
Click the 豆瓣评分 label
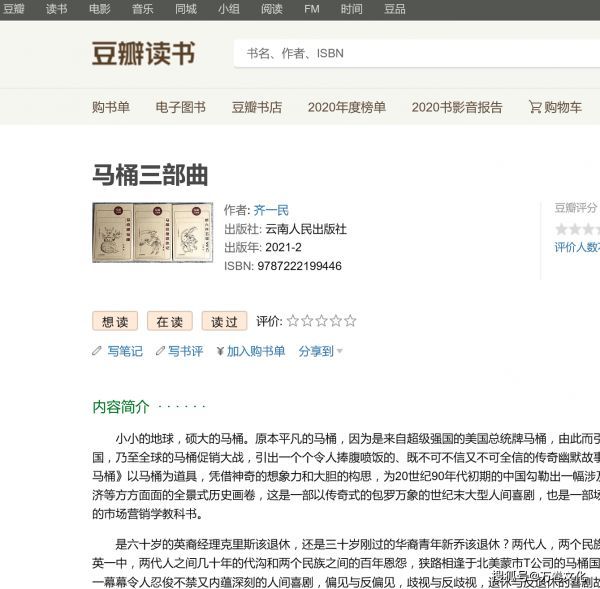coord(576,208)
